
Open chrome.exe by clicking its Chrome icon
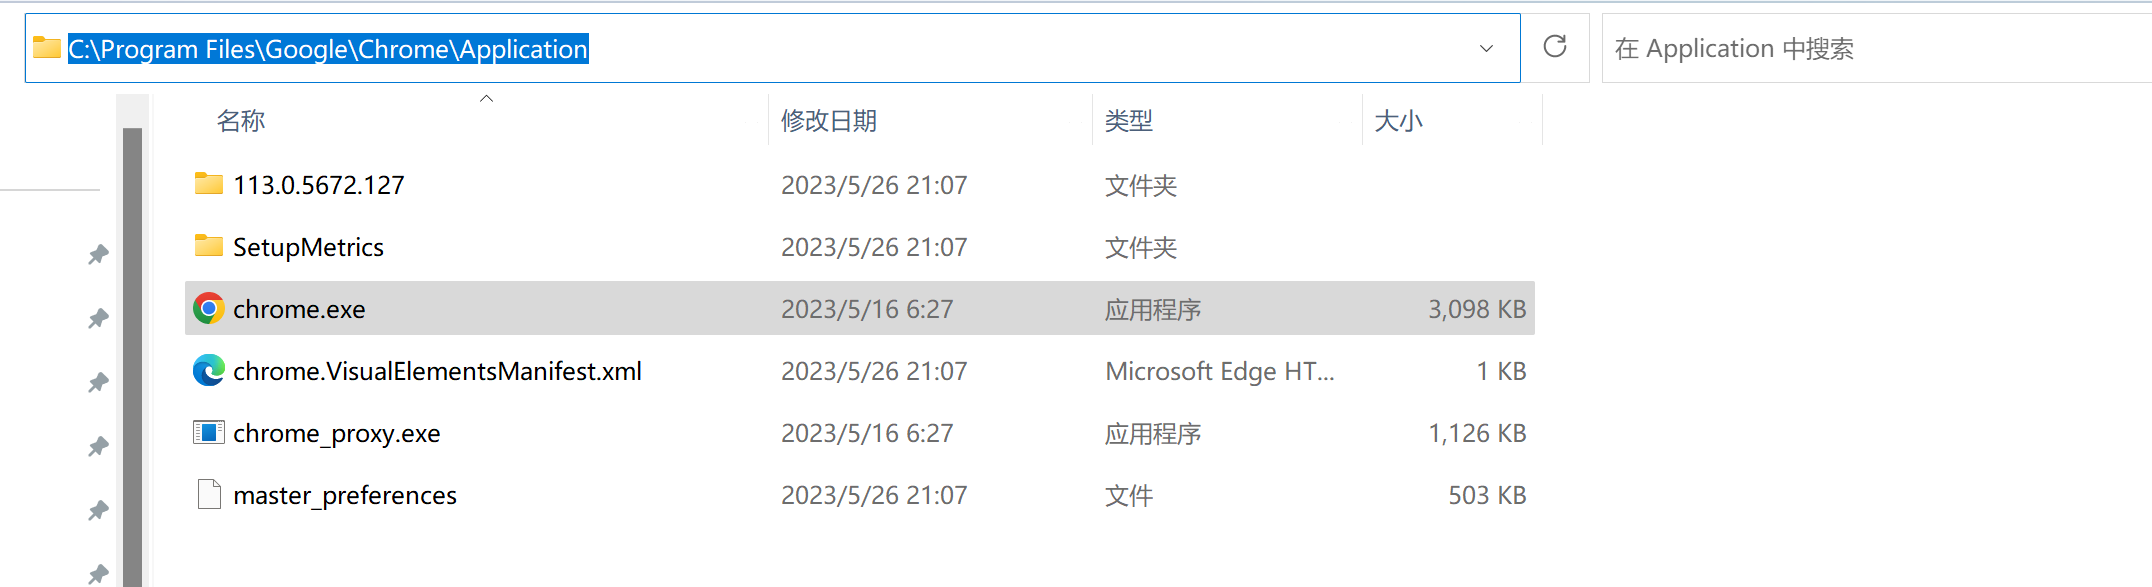click(207, 308)
